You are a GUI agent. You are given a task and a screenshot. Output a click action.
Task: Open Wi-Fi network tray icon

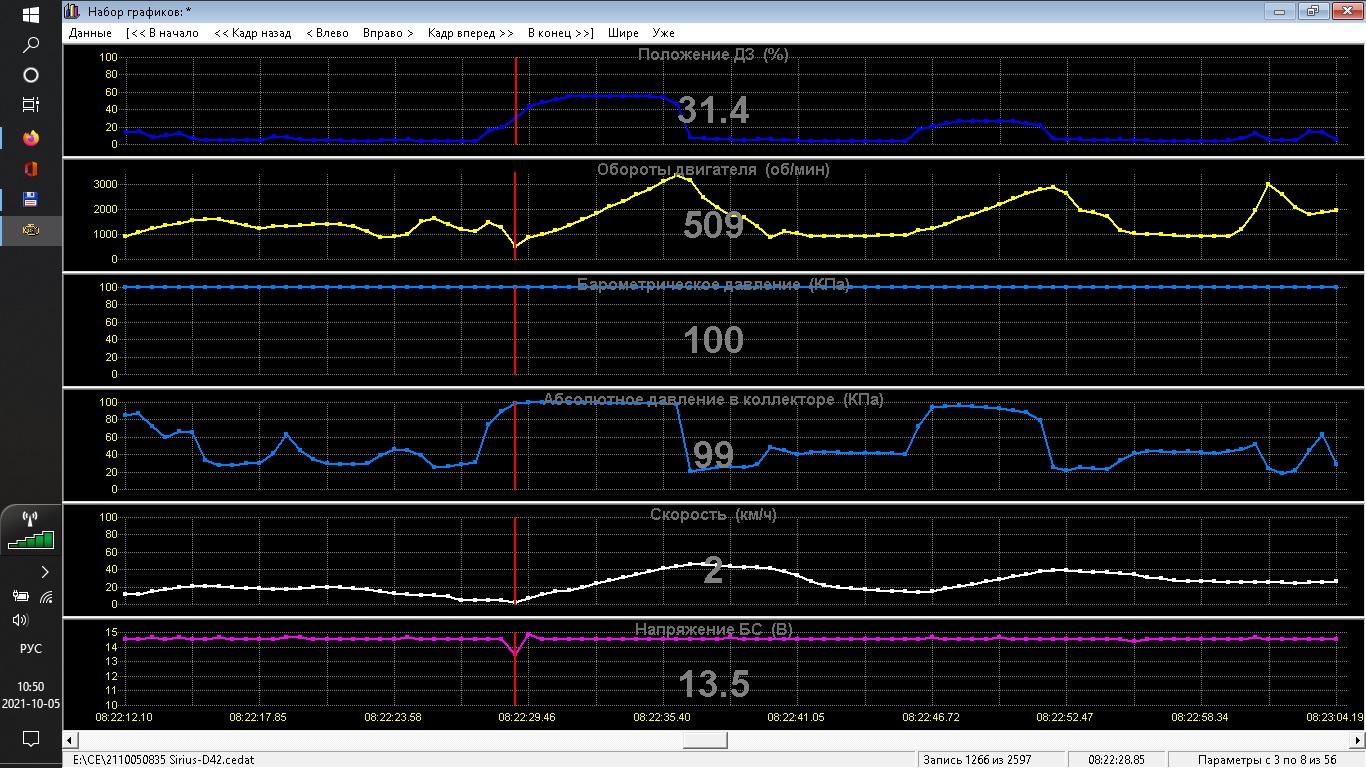click(x=46, y=597)
